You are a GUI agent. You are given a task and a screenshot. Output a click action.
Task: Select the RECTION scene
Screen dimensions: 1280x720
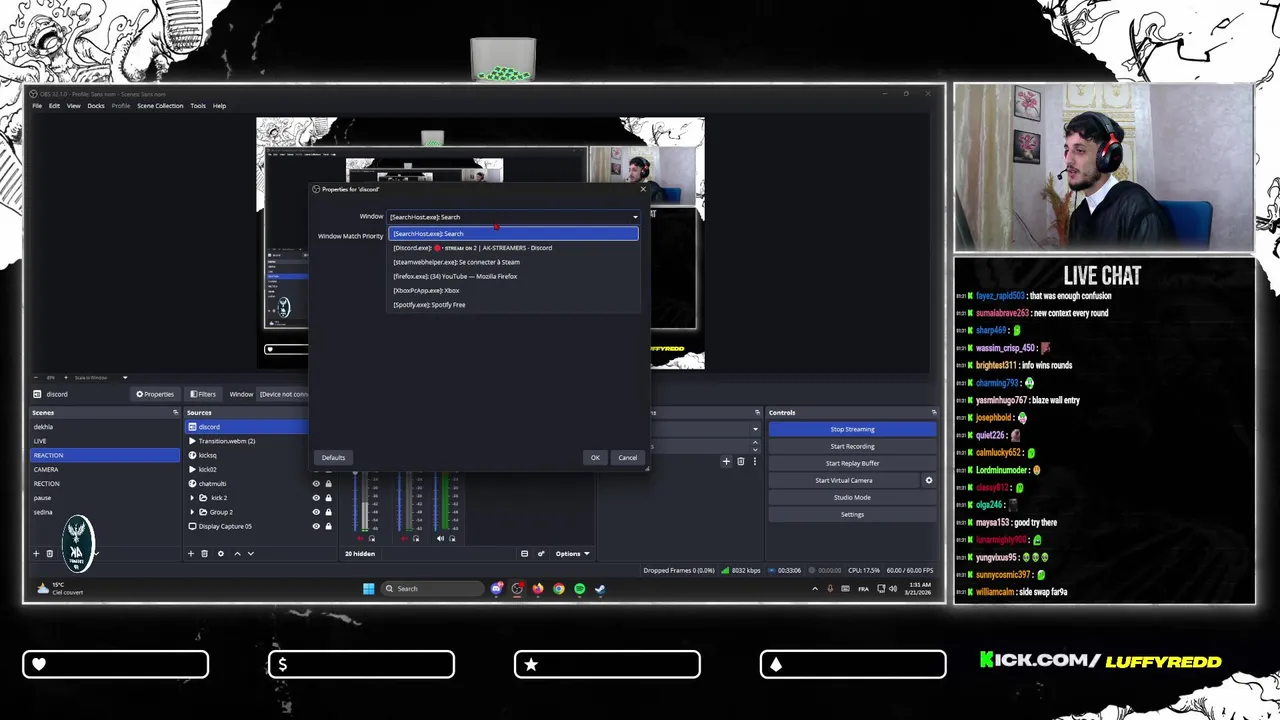point(105,483)
